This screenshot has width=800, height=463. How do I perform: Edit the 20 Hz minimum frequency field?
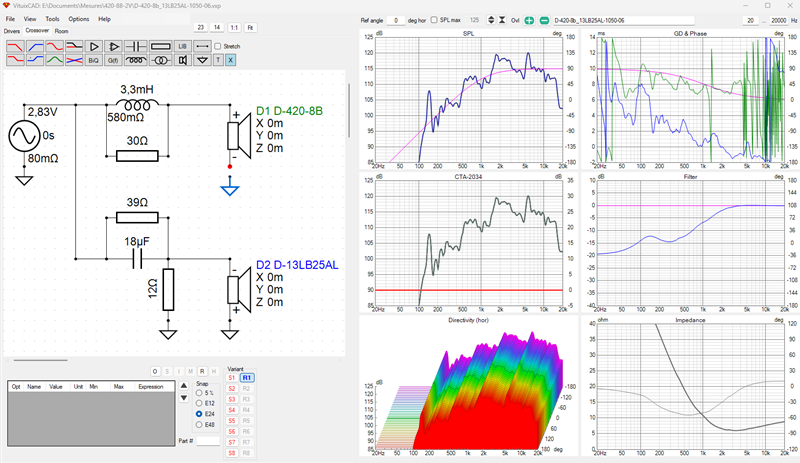click(750, 20)
